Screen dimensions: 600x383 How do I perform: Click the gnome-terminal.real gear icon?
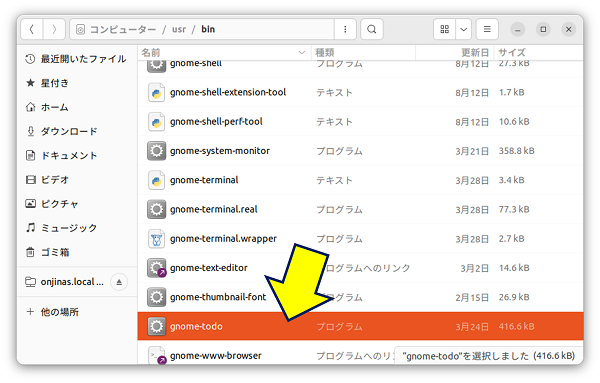pyautogui.click(x=157, y=209)
